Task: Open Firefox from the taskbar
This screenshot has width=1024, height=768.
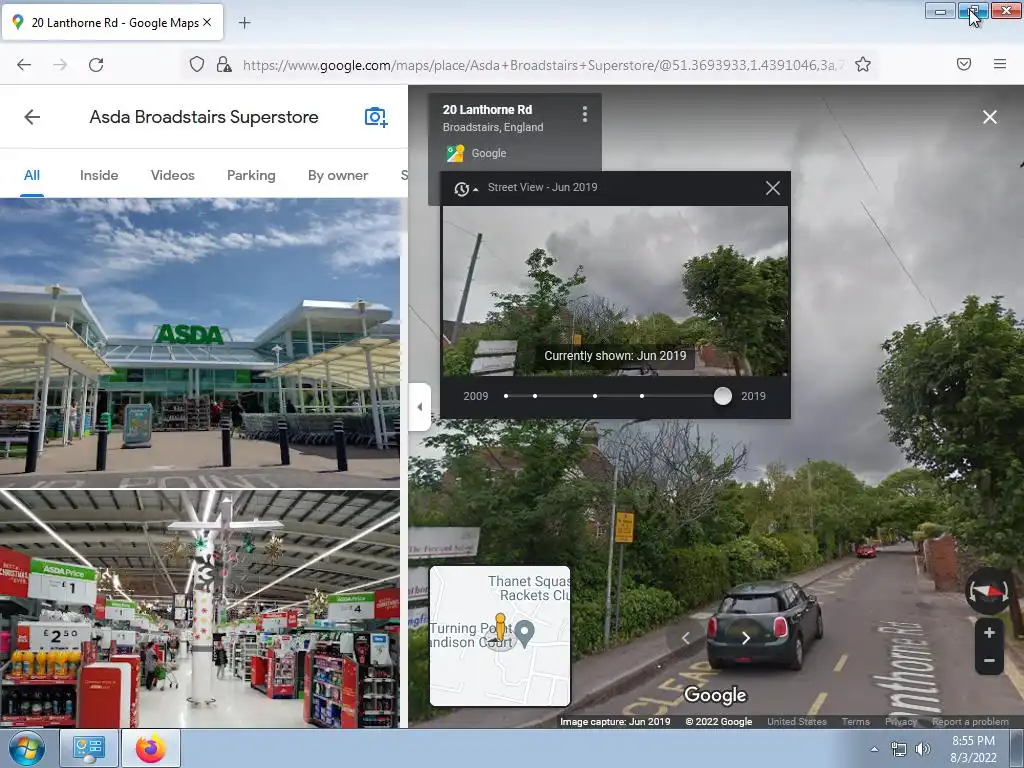Action: click(151, 748)
